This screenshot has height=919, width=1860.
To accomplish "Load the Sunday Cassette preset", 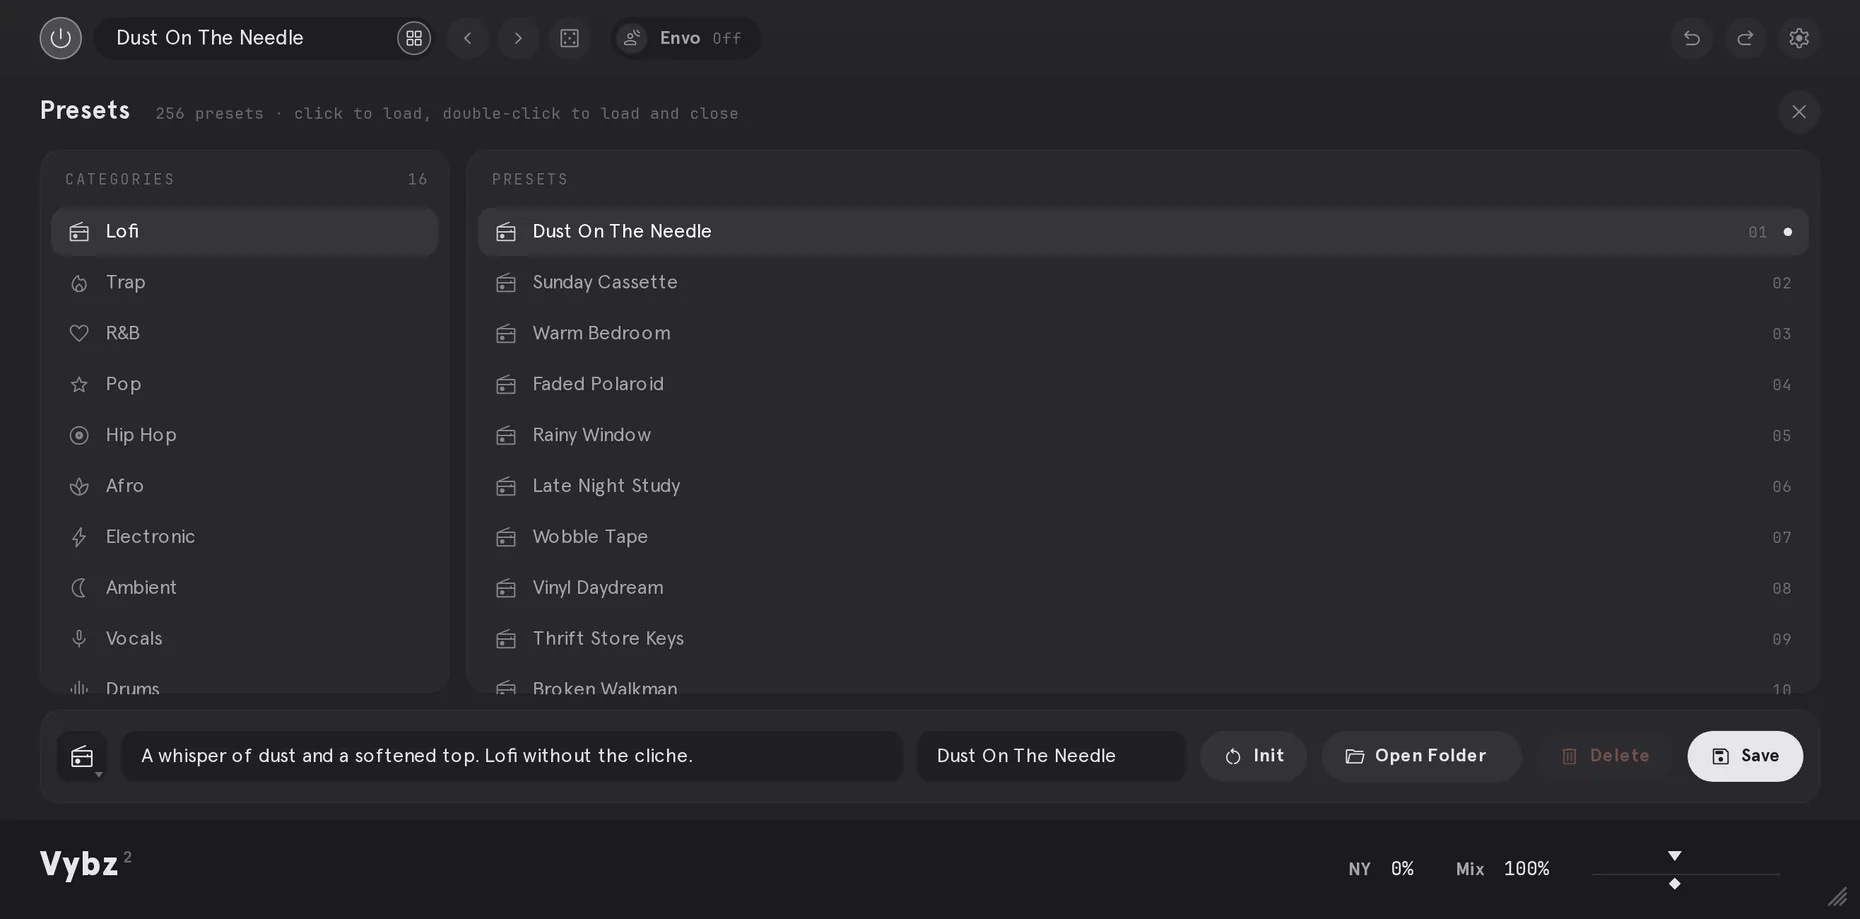I will (1143, 283).
